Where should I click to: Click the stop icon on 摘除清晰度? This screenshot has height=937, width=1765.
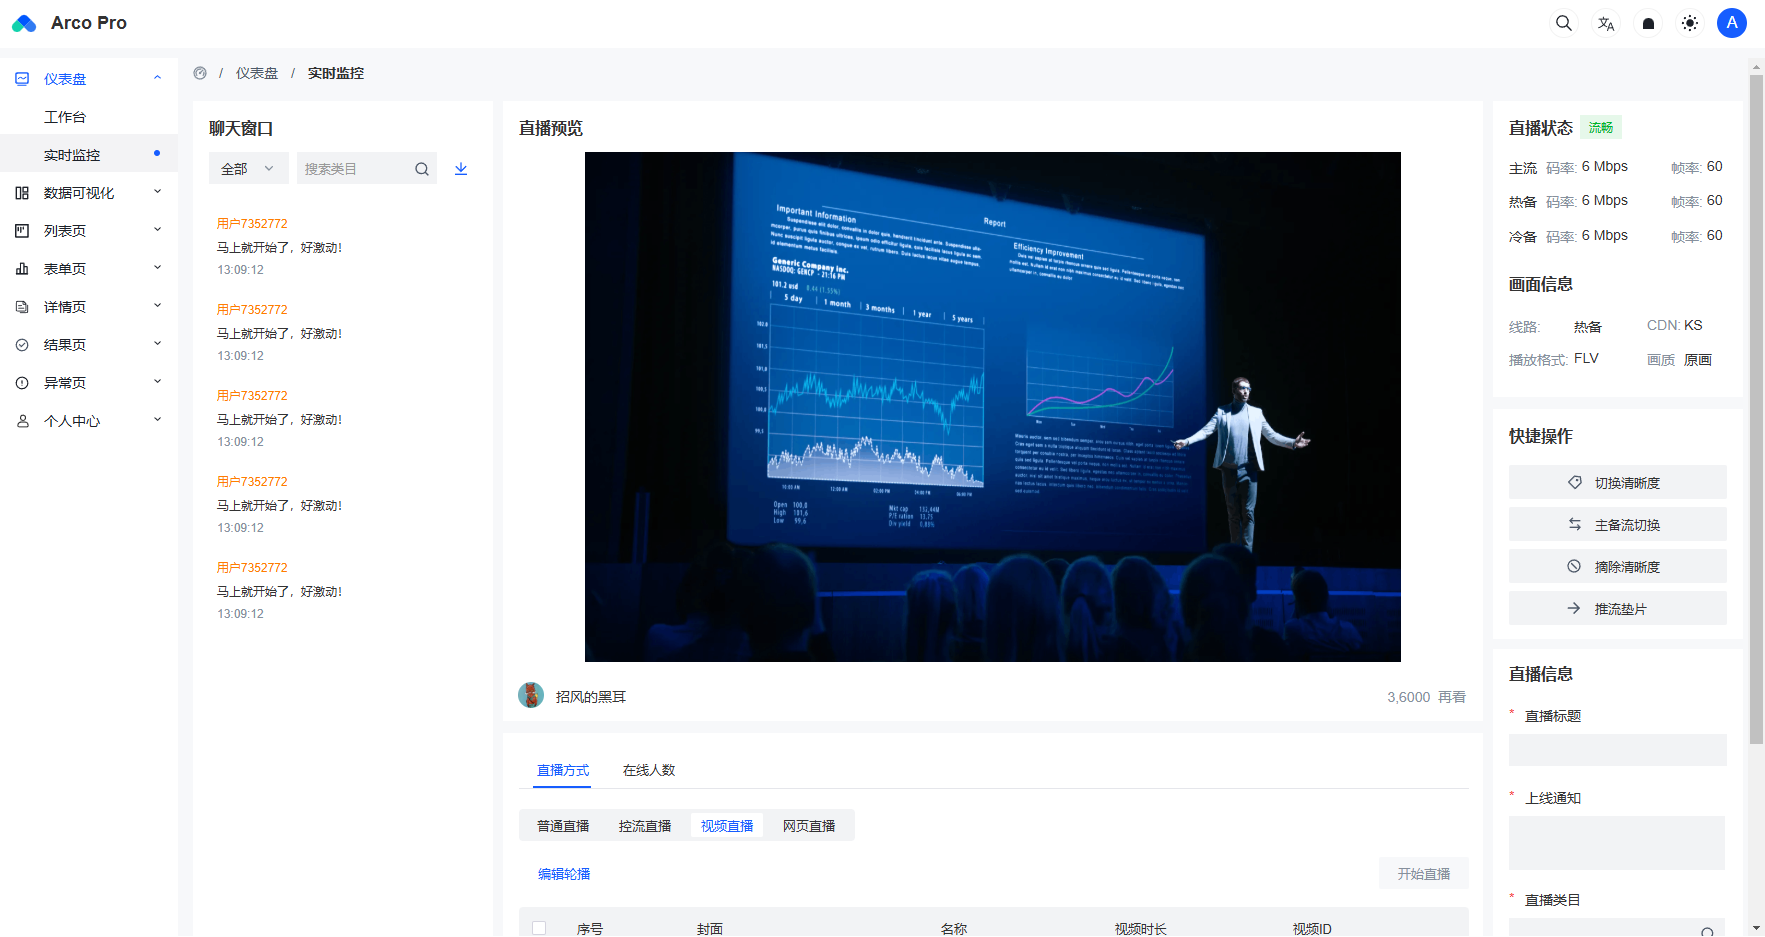1574,566
